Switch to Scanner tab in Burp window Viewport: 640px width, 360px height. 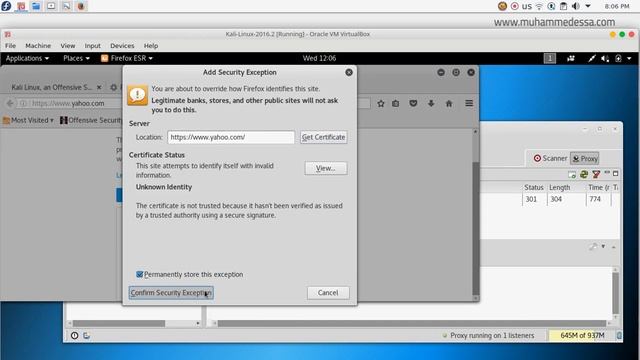(x=550, y=158)
